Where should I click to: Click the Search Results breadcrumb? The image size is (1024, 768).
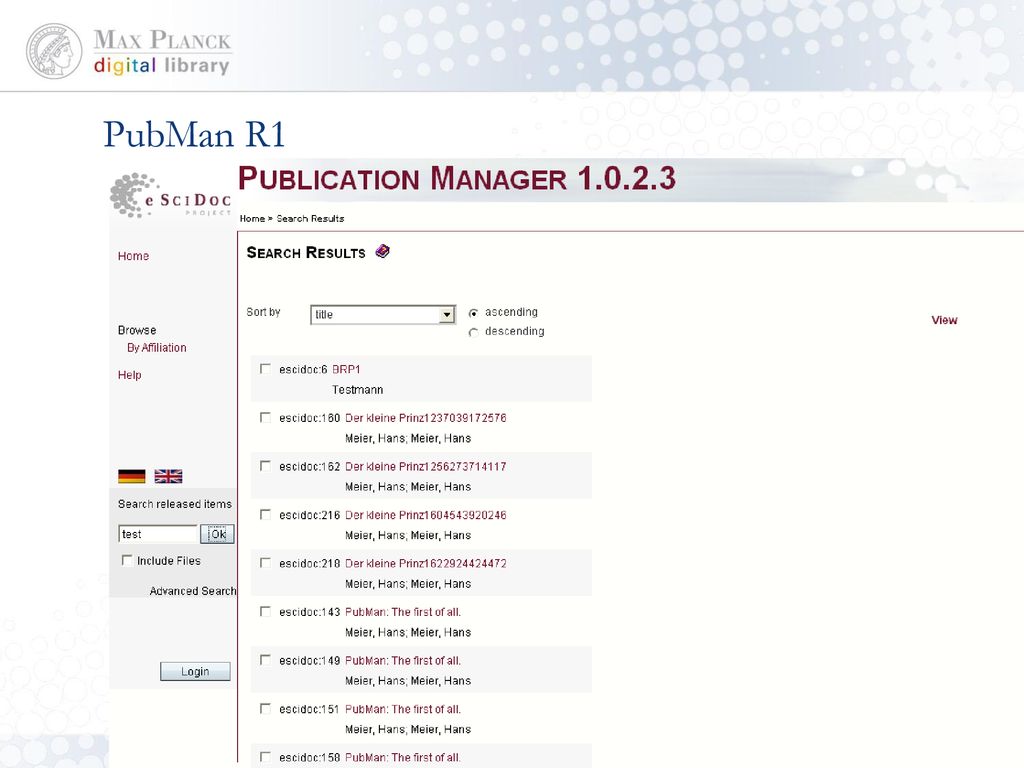point(310,219)
